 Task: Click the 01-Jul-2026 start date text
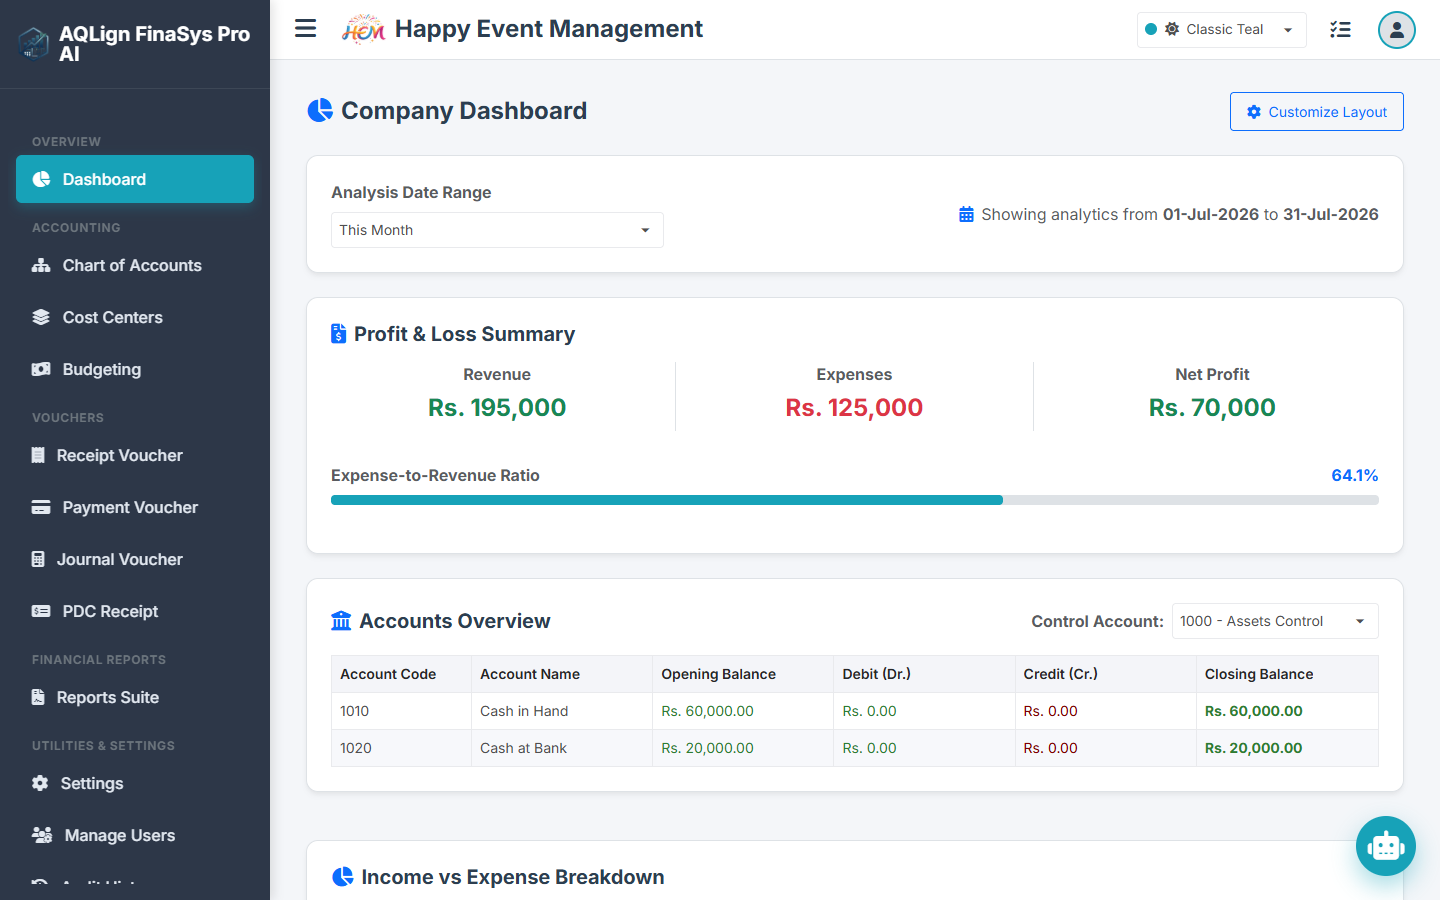1211,214
